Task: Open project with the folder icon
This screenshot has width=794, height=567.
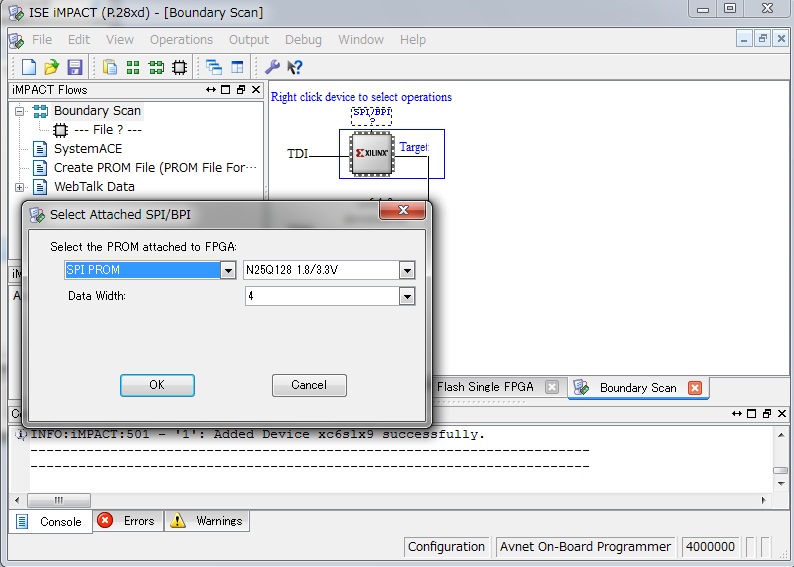Action: click(x=52, y=67)
